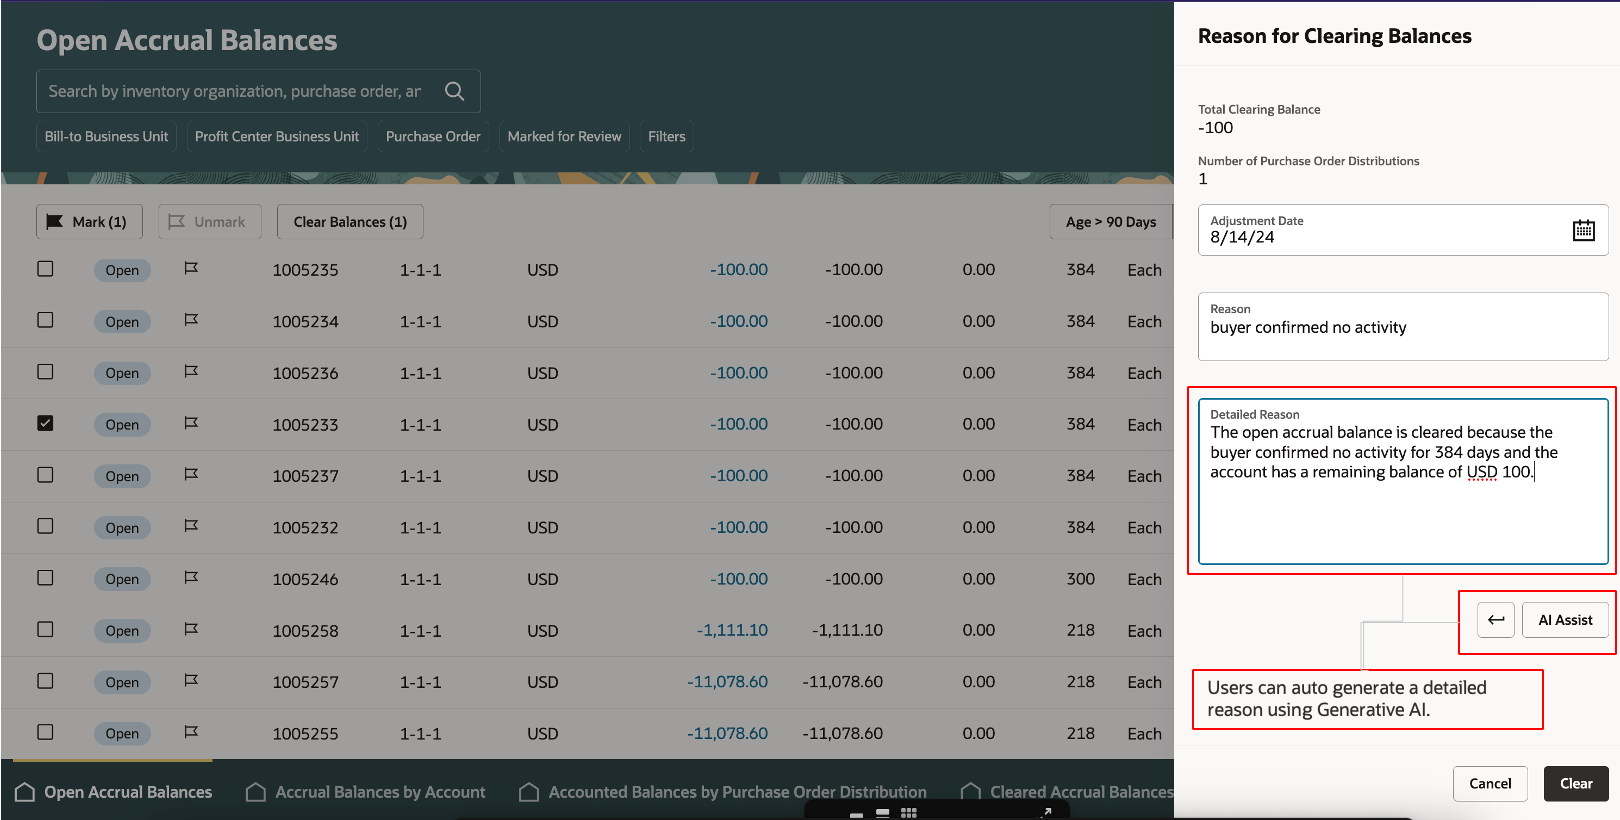Open the Filters chip
The image size is (1620, 820).
point(667,136)
